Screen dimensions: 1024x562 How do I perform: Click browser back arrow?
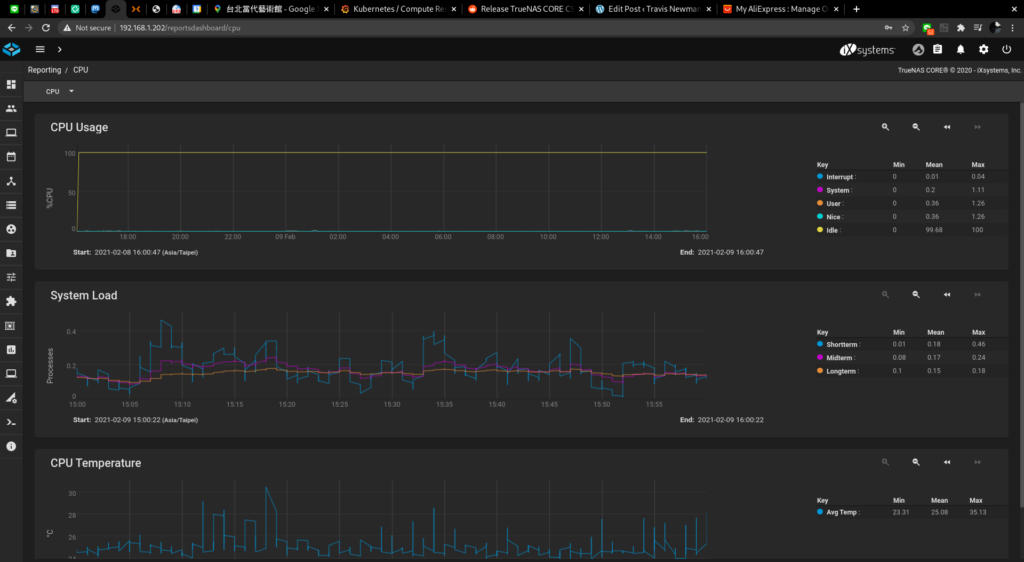(x=11, y=27)
